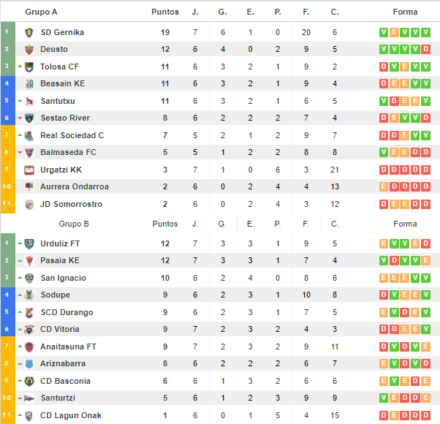Open the Pasaia KE team page
Viewport: 440px width, 424px height.
click(60, 260)
